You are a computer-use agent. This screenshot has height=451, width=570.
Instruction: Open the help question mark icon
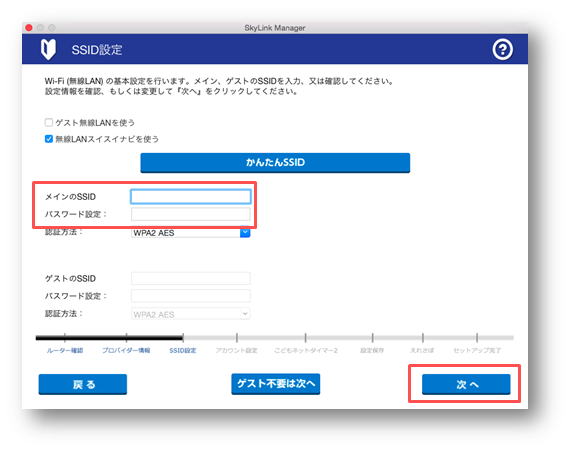point(502,49)
